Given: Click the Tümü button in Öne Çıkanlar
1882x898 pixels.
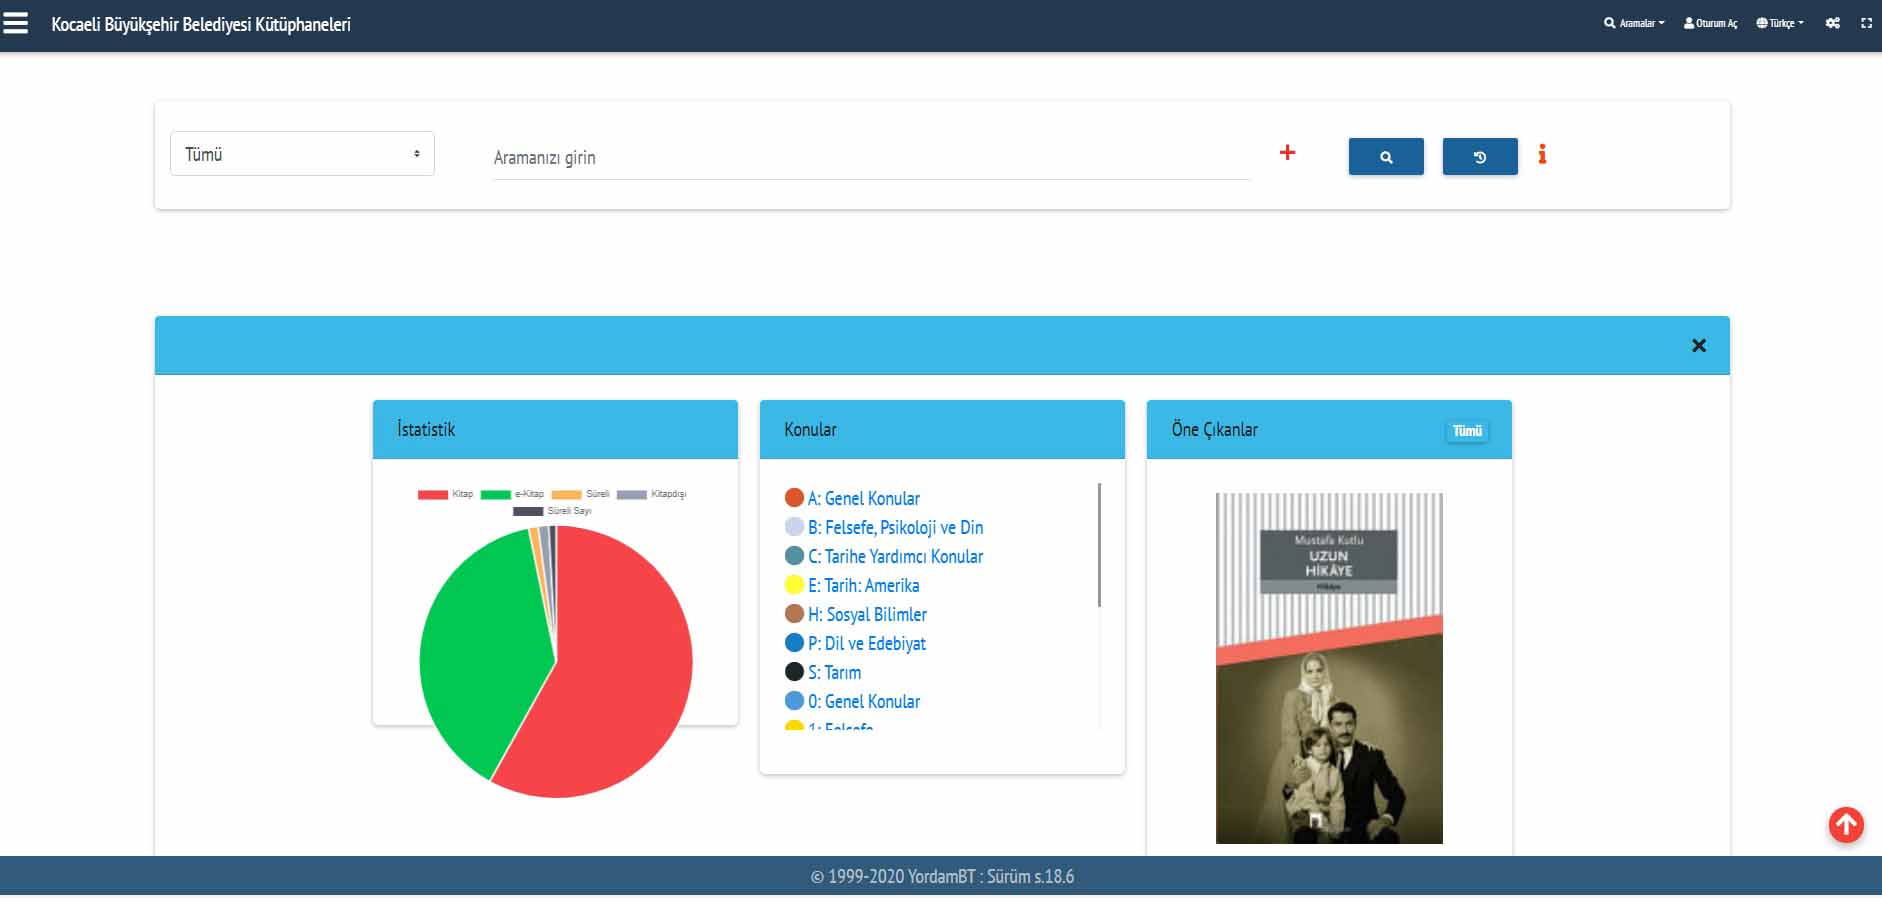Looking at the screenshot, I should click(1467, 431).
